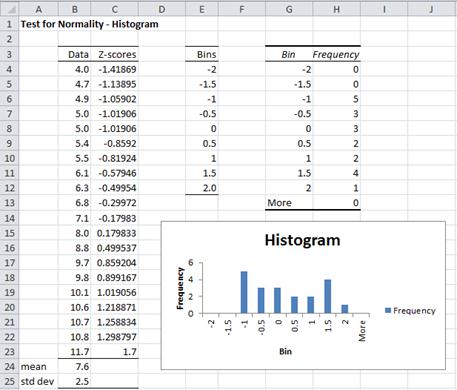457x390 pixels.
Task: Click the 'Bin' horizontal axis title
Action: [x=286, y=351]
